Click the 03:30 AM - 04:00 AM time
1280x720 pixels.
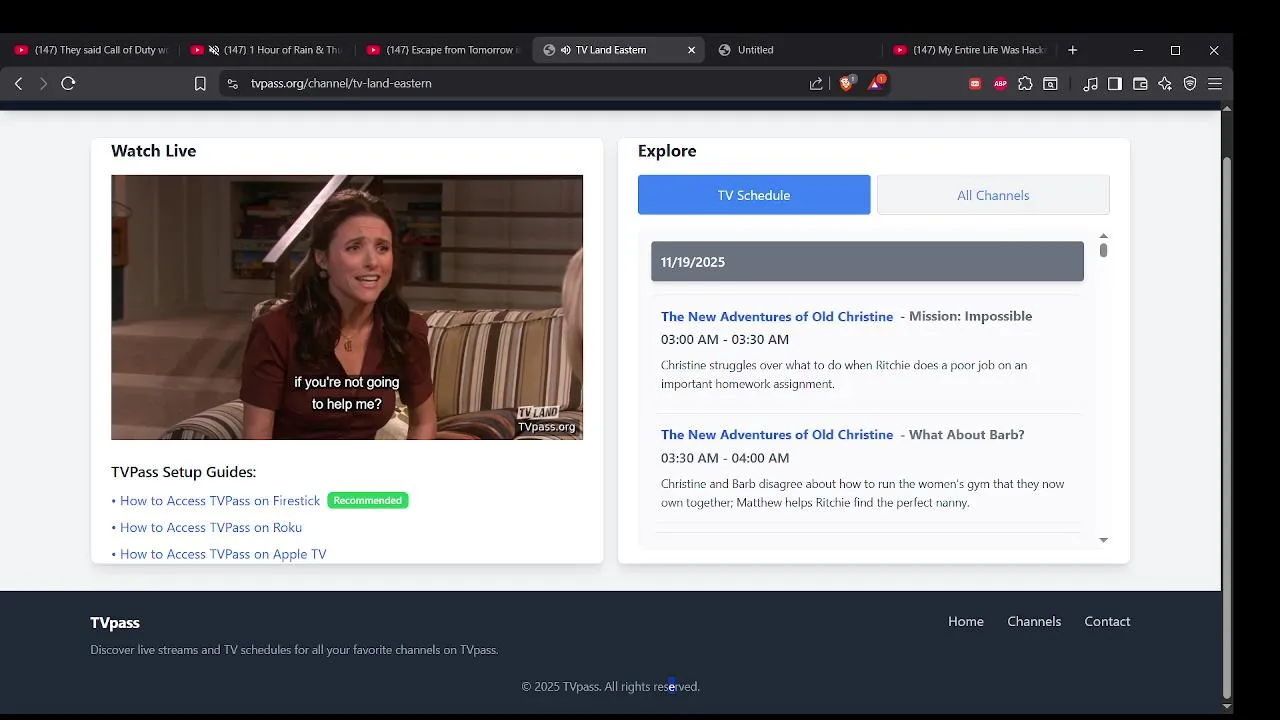coord(725,458)
